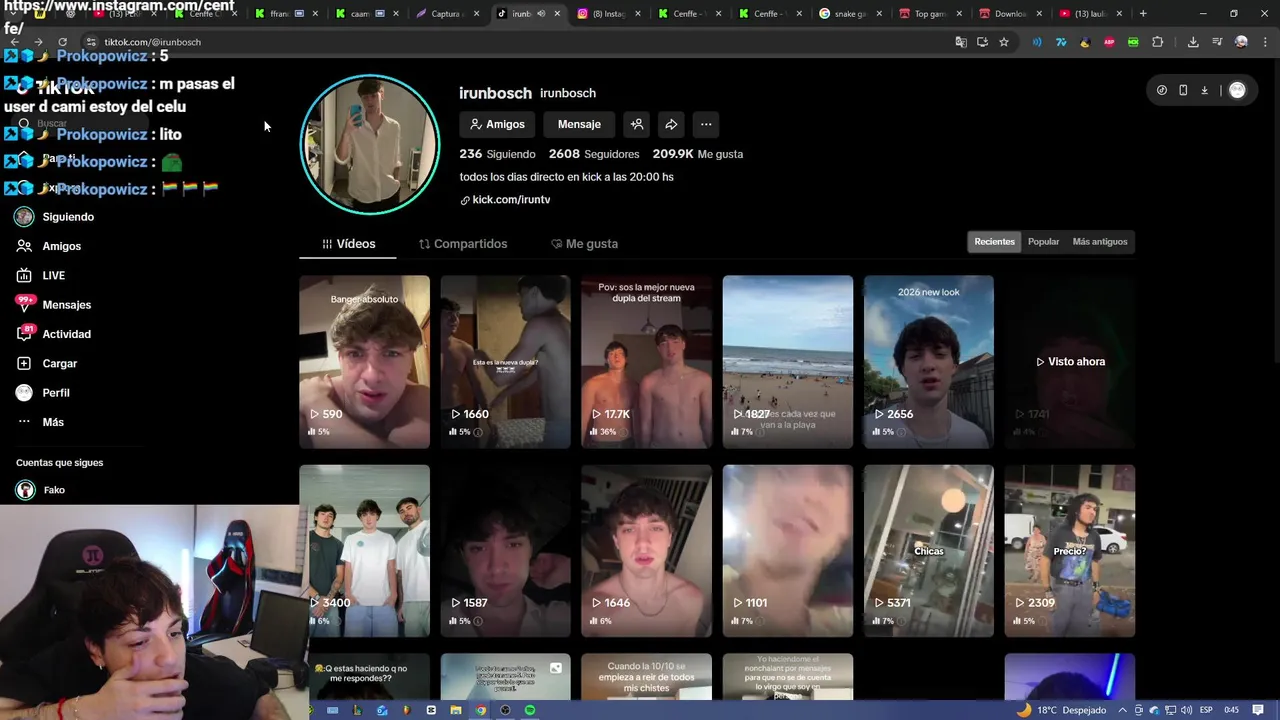Click the irunbosch profile picture
Image resolution: width=1280 pixels, height=720 pixels.
[370, 145]
